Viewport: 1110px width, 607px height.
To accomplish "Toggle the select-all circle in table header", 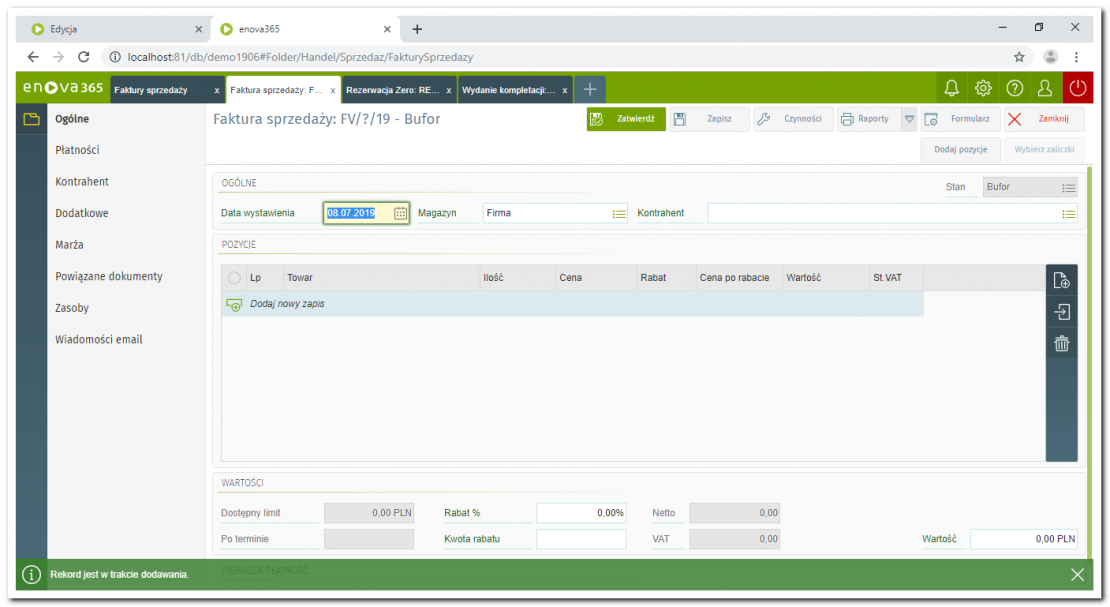I will point(235,278).
